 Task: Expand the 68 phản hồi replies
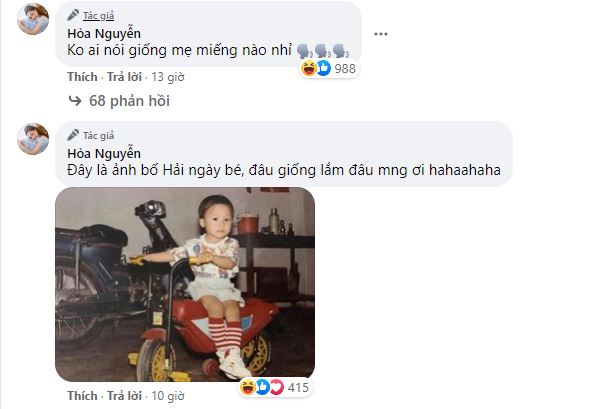(x=129, y=101)
